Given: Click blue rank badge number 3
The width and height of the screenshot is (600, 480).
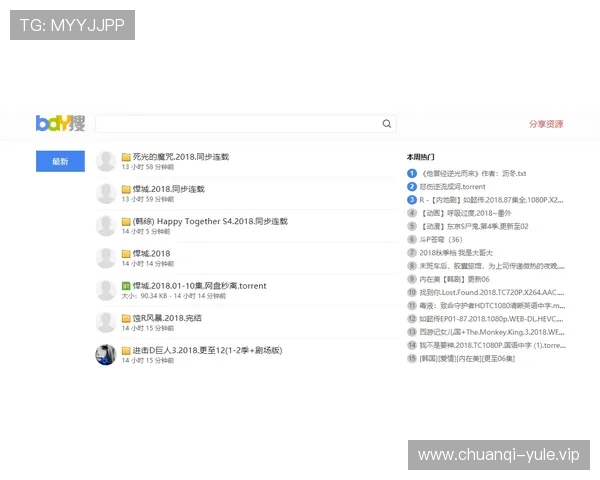Looking at the screenshot, I should point(412,200).
